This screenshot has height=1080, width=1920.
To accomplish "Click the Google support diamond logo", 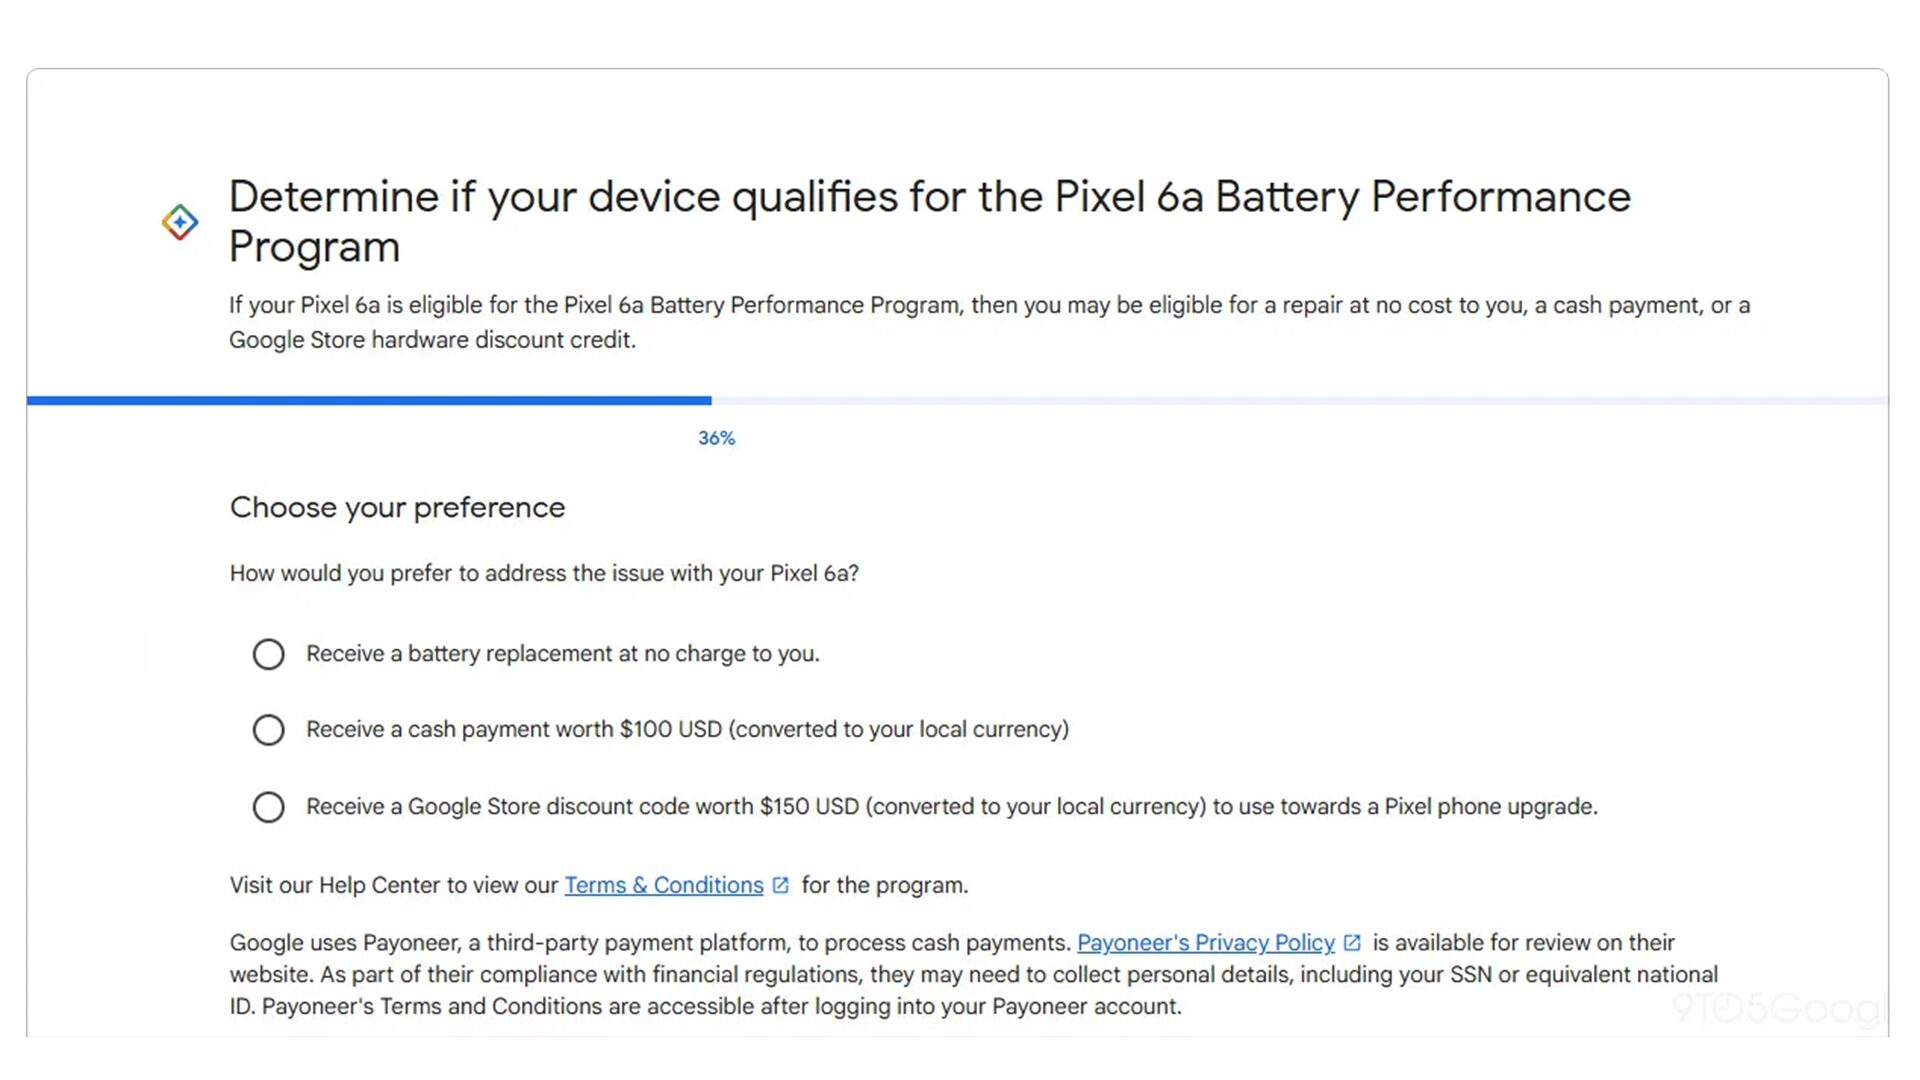I will 180,222.
